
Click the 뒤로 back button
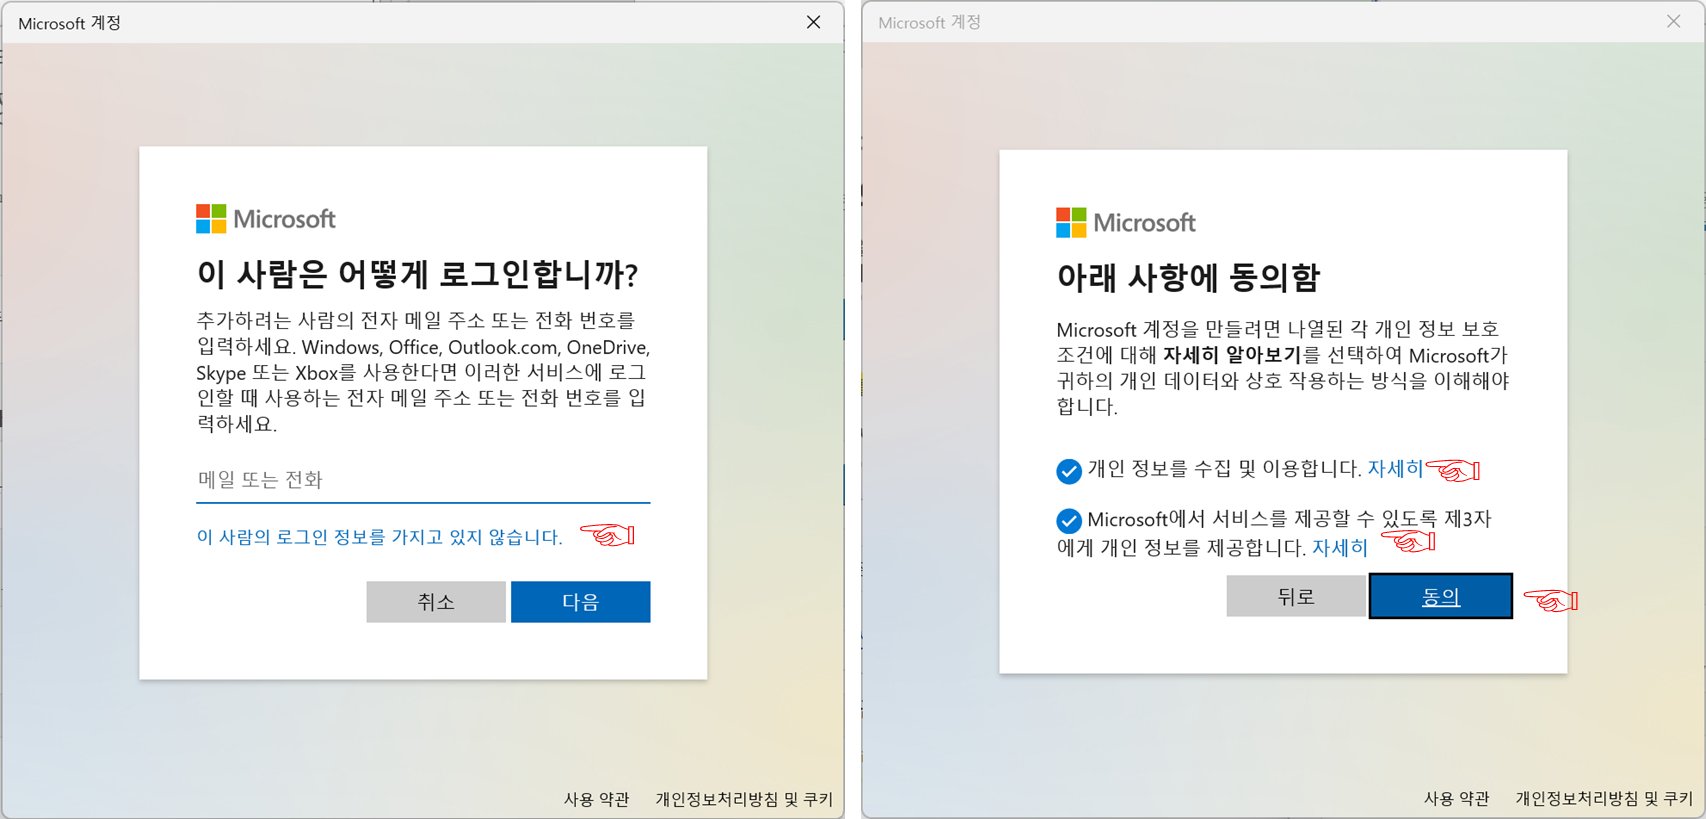pos(1296,597)
